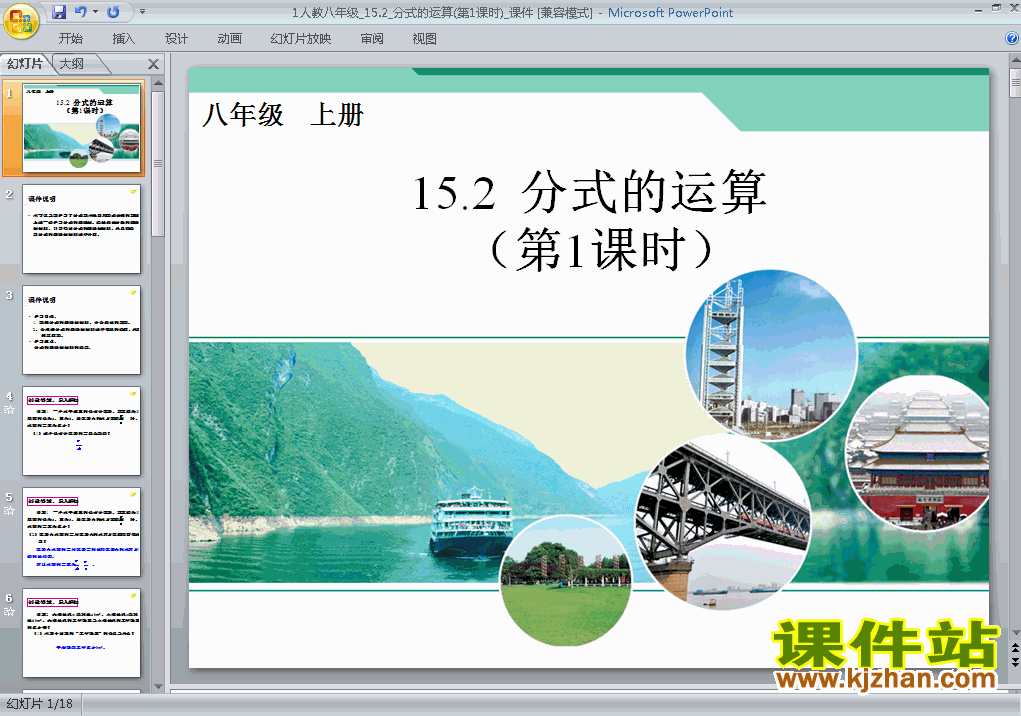This screenshot has height=716, width=1021.
Task: Open the 设计 ribbon tab
Action: [x=176, y=39]
